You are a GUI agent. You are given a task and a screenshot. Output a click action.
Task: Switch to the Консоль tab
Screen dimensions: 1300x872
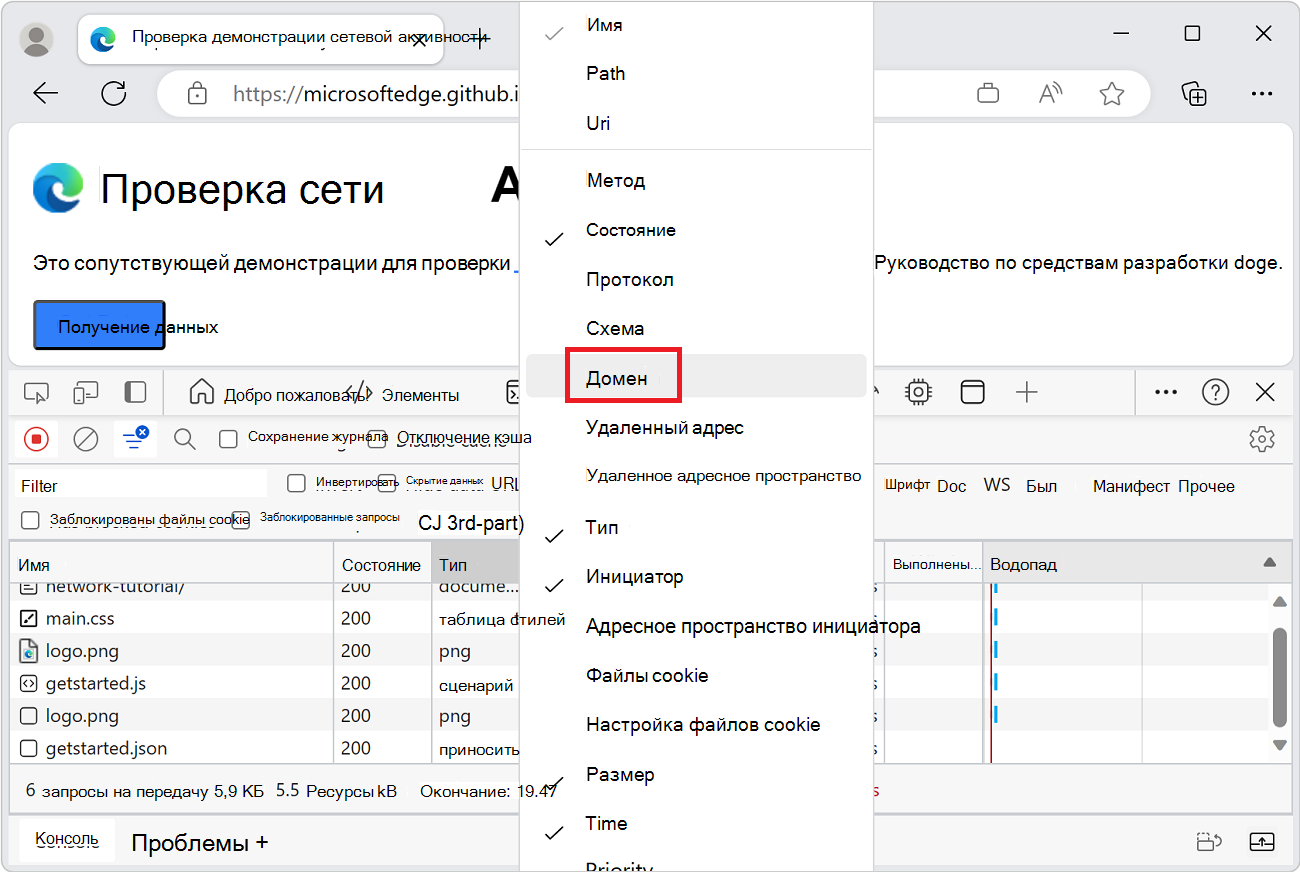coord(64,841)
